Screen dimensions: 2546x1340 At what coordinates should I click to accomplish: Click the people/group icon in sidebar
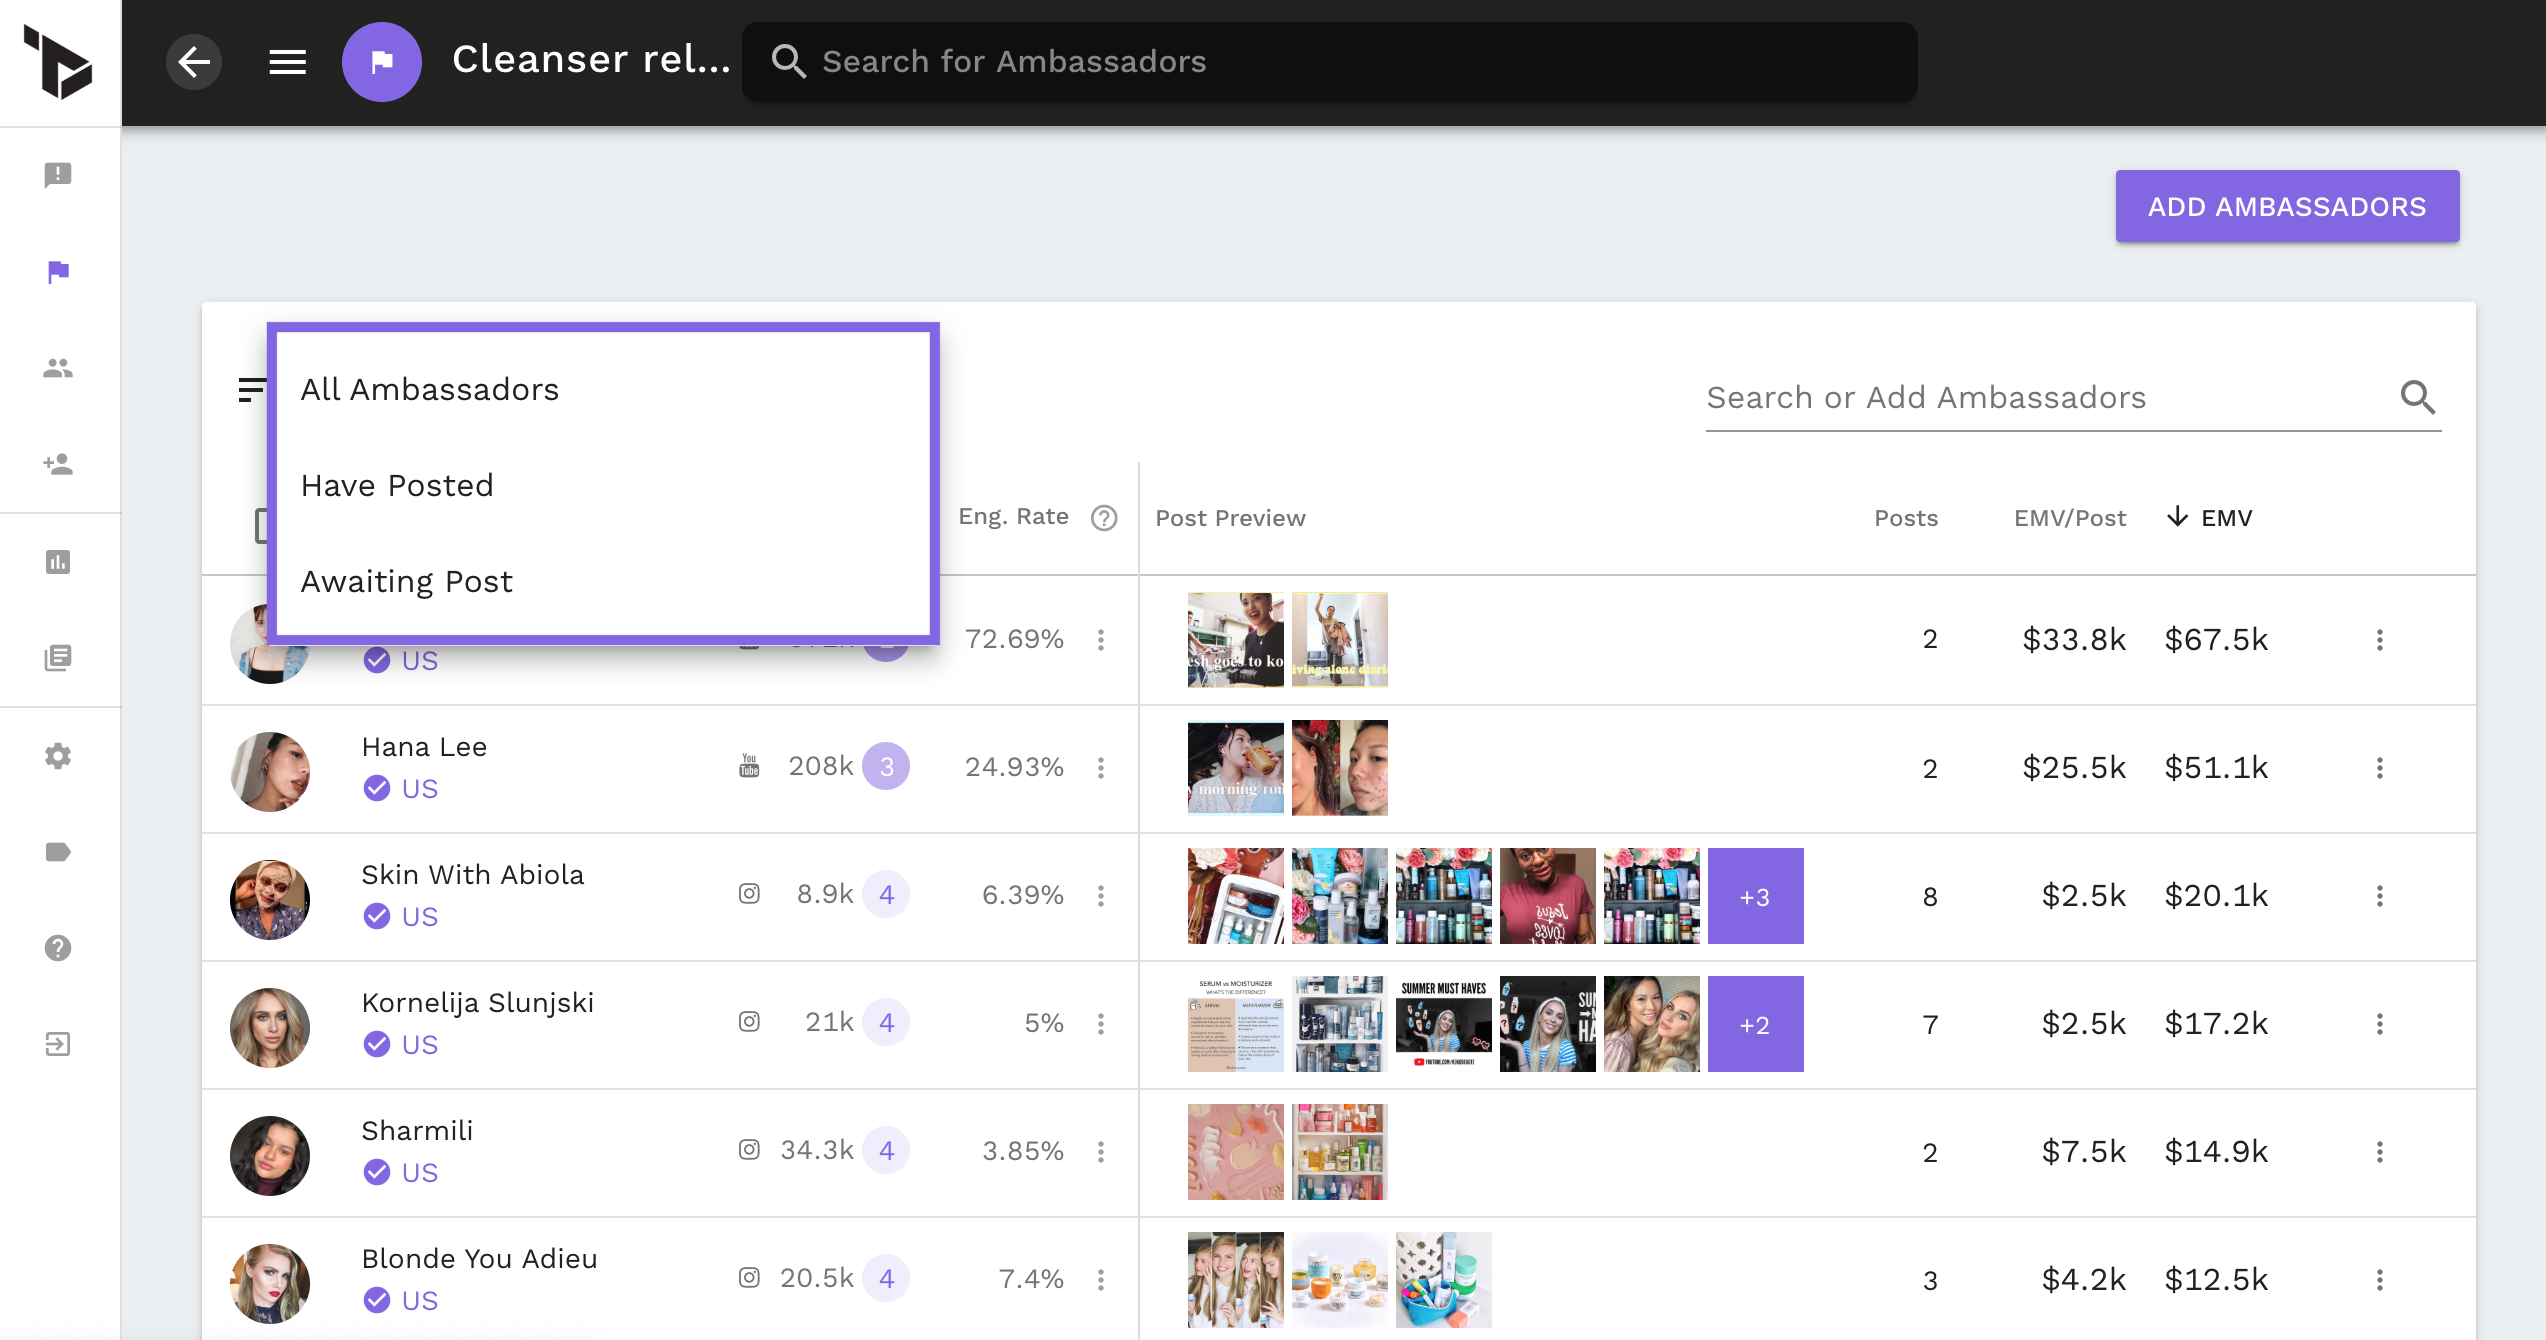[59, 369]
